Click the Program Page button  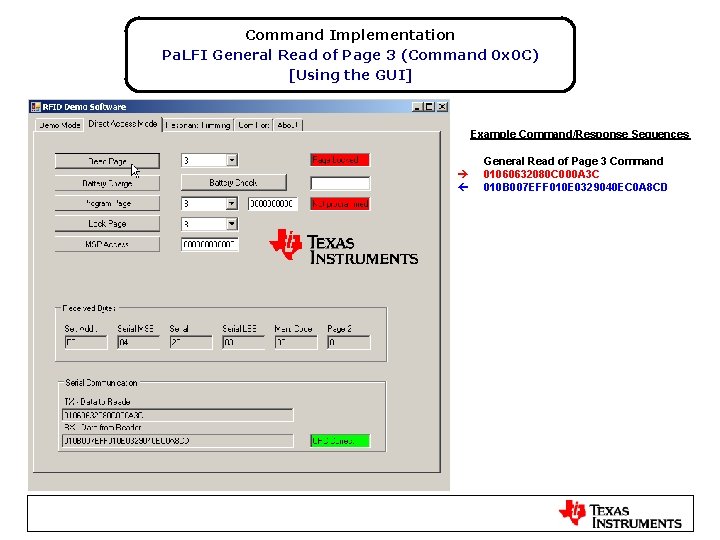[107, 203]
